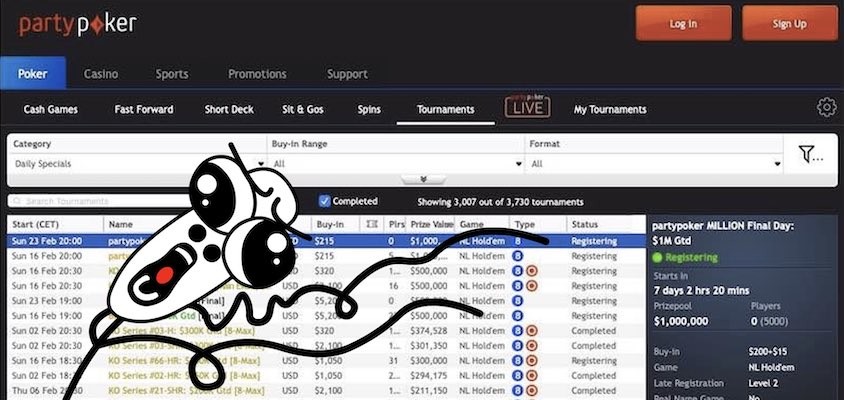Uncheck the Completed checkbox

coord(324,201)
